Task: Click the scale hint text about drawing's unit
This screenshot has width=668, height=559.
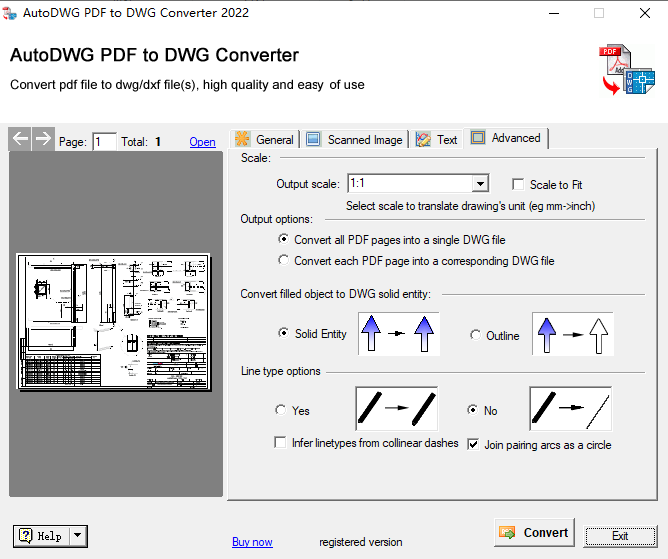Action: tap(470, 206)
